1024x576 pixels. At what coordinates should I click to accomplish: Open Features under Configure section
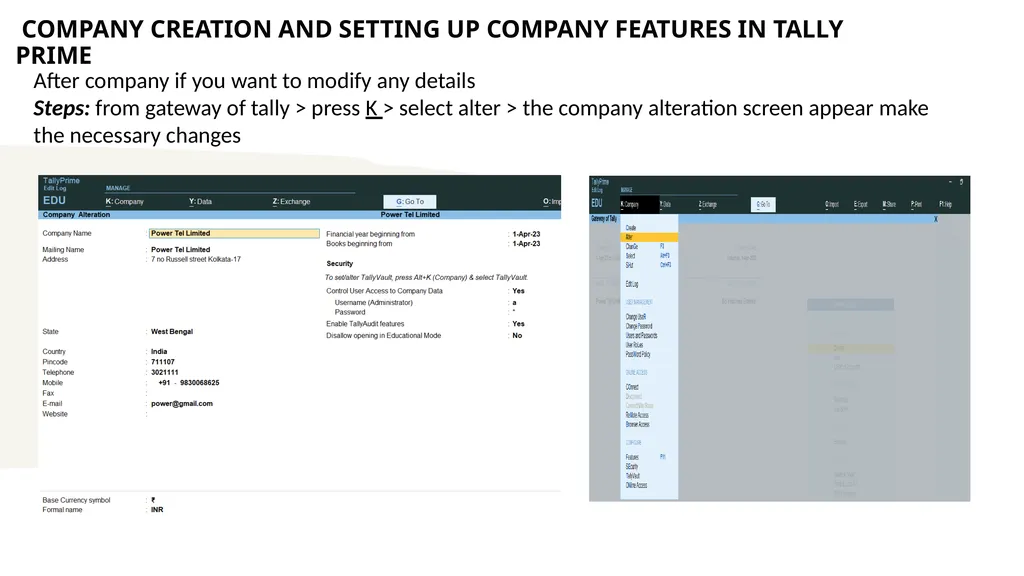coord(632,457)
